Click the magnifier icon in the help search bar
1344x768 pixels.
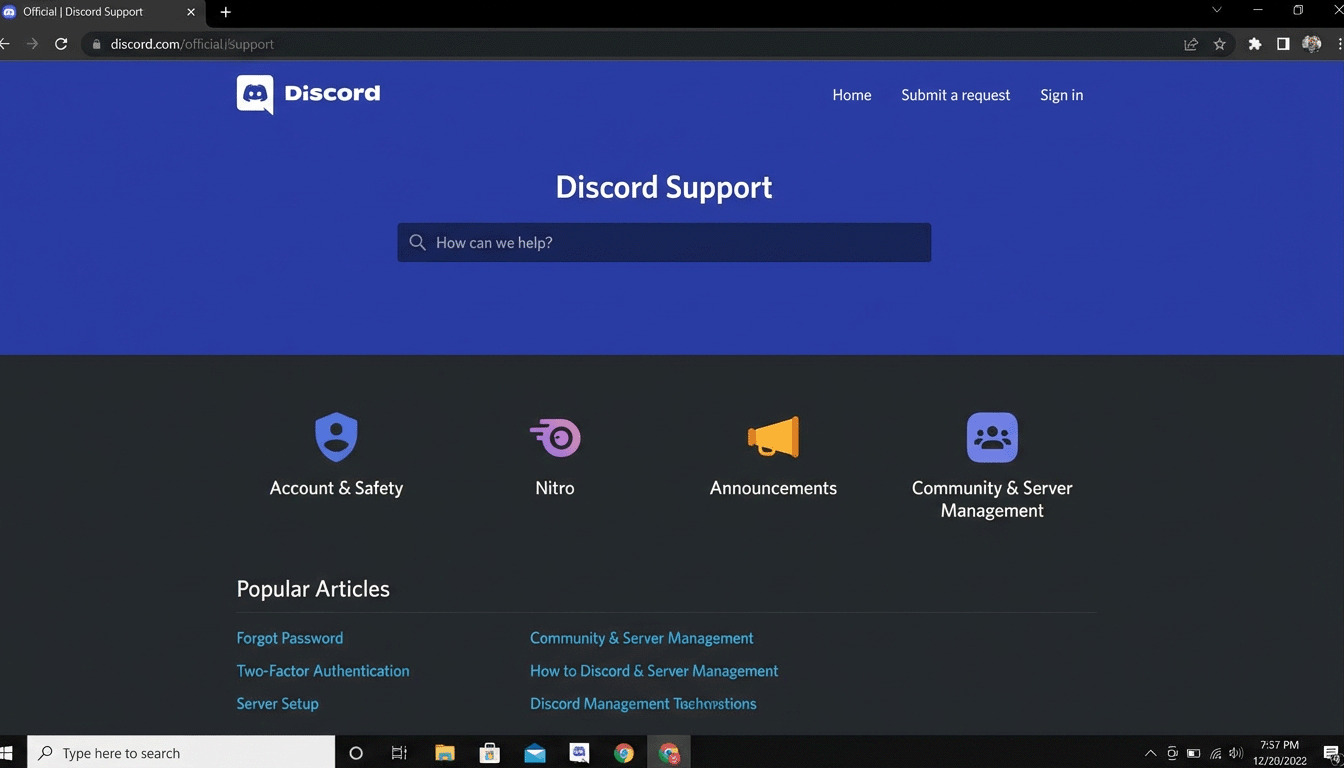[x=417, y=242]
